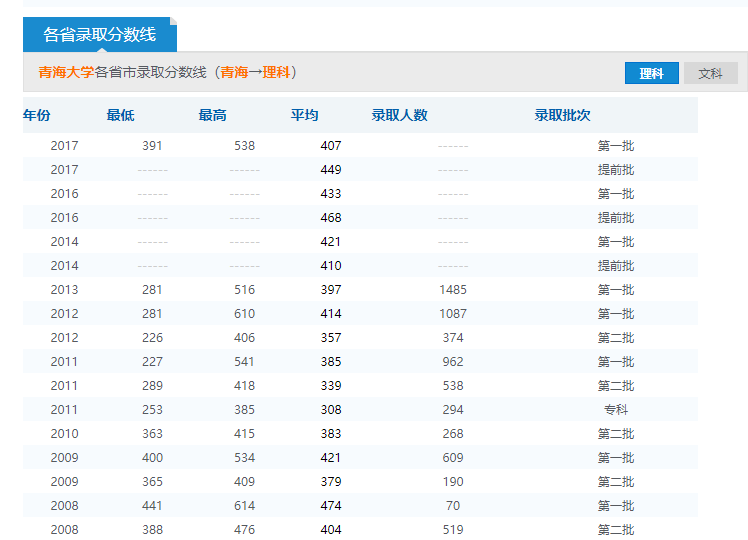Select the 2017 maximum score 538

[244, 145]
